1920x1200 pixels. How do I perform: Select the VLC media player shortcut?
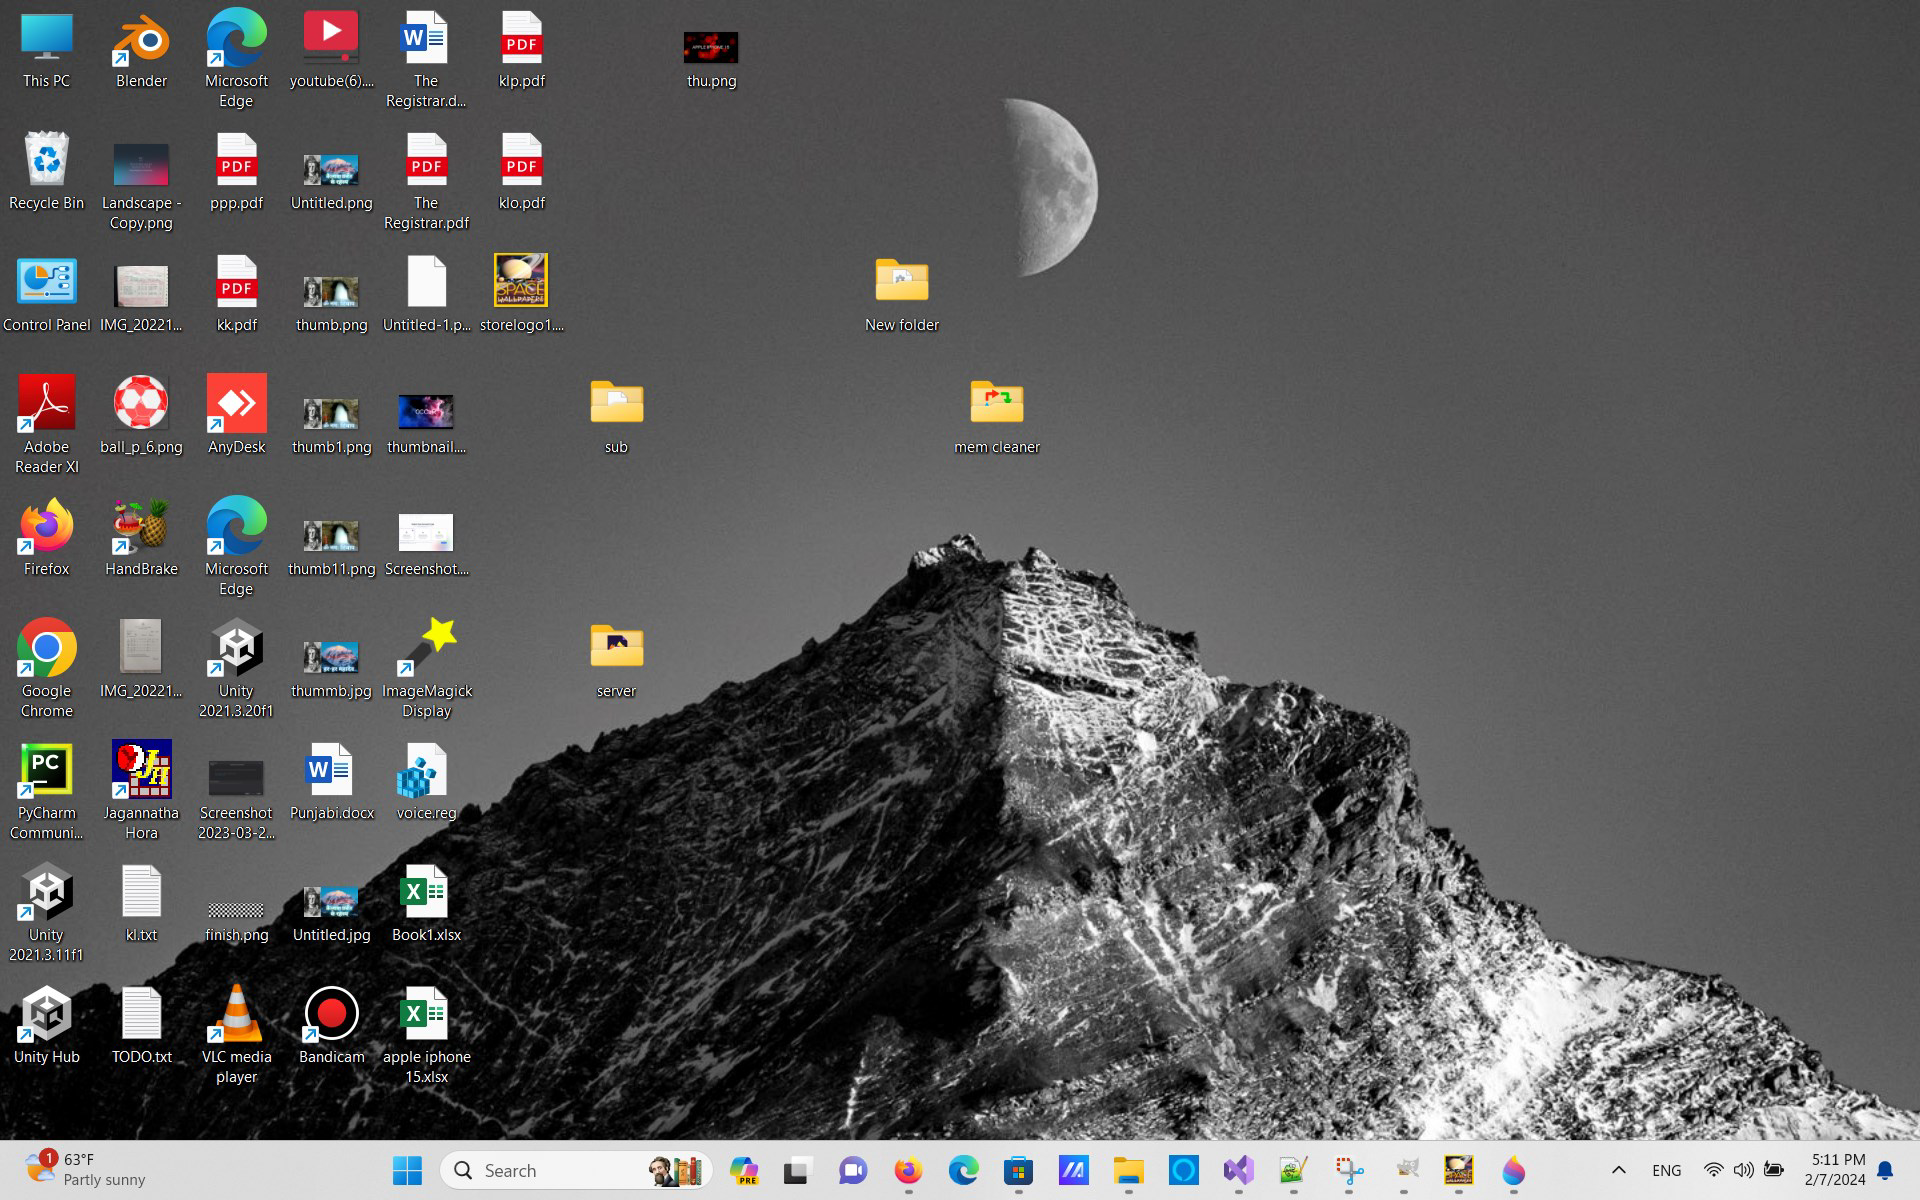click(x=236, y=1036)
